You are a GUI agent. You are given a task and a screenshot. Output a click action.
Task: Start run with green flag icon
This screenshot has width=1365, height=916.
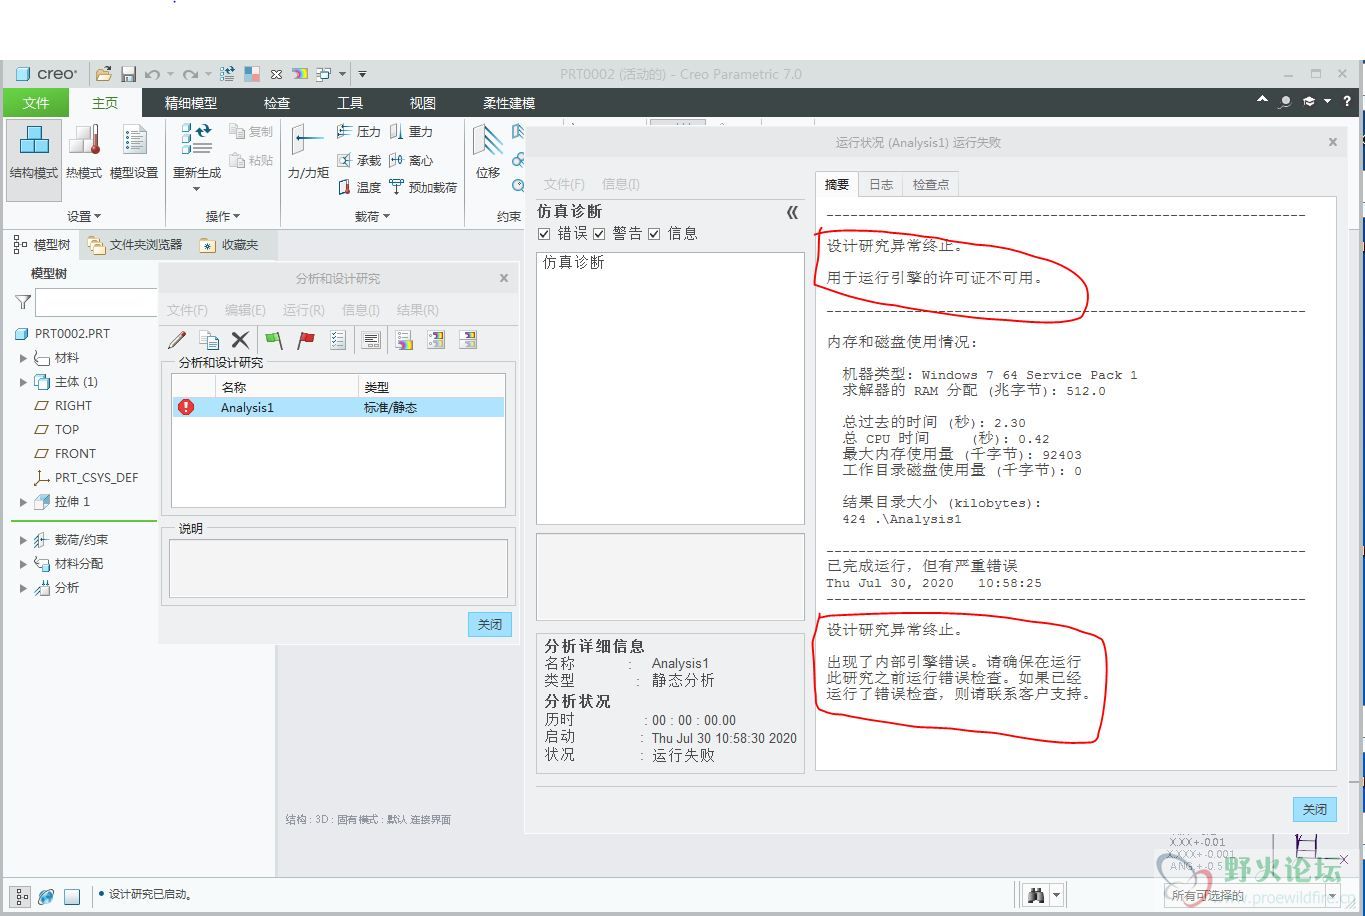(274, 340)
